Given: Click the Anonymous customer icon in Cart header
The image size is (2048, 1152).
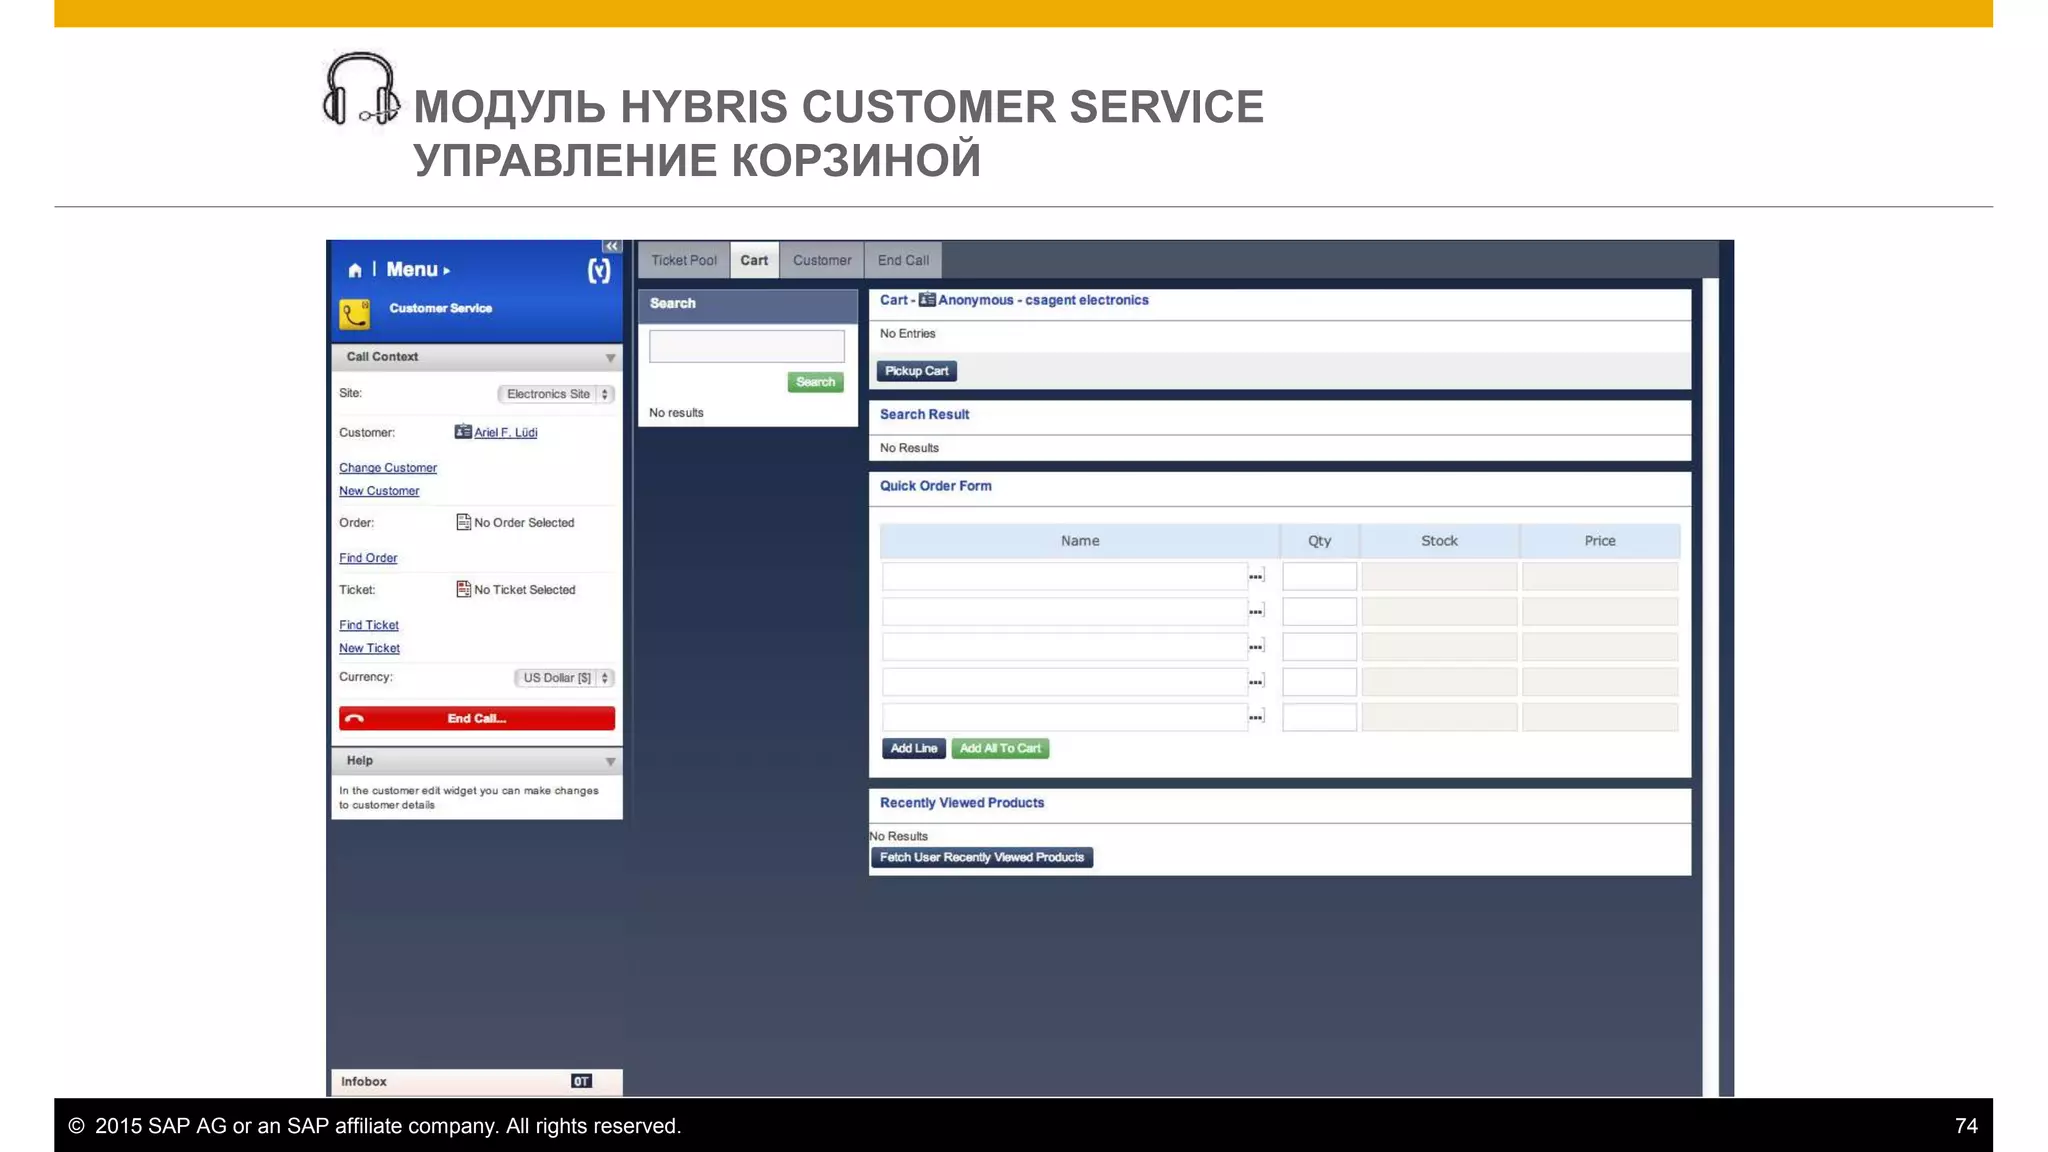Looking at the screenshot, I should click(x=927, y=300).
